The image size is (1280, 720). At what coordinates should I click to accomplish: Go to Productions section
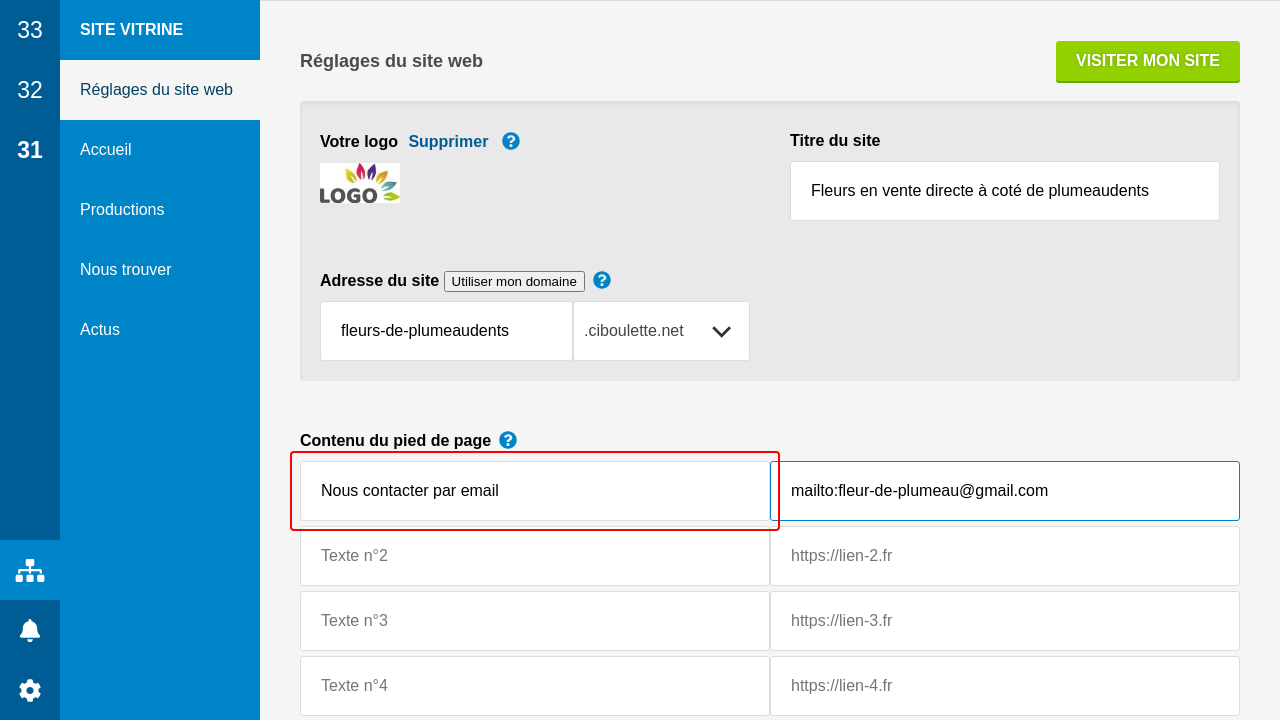122,210
